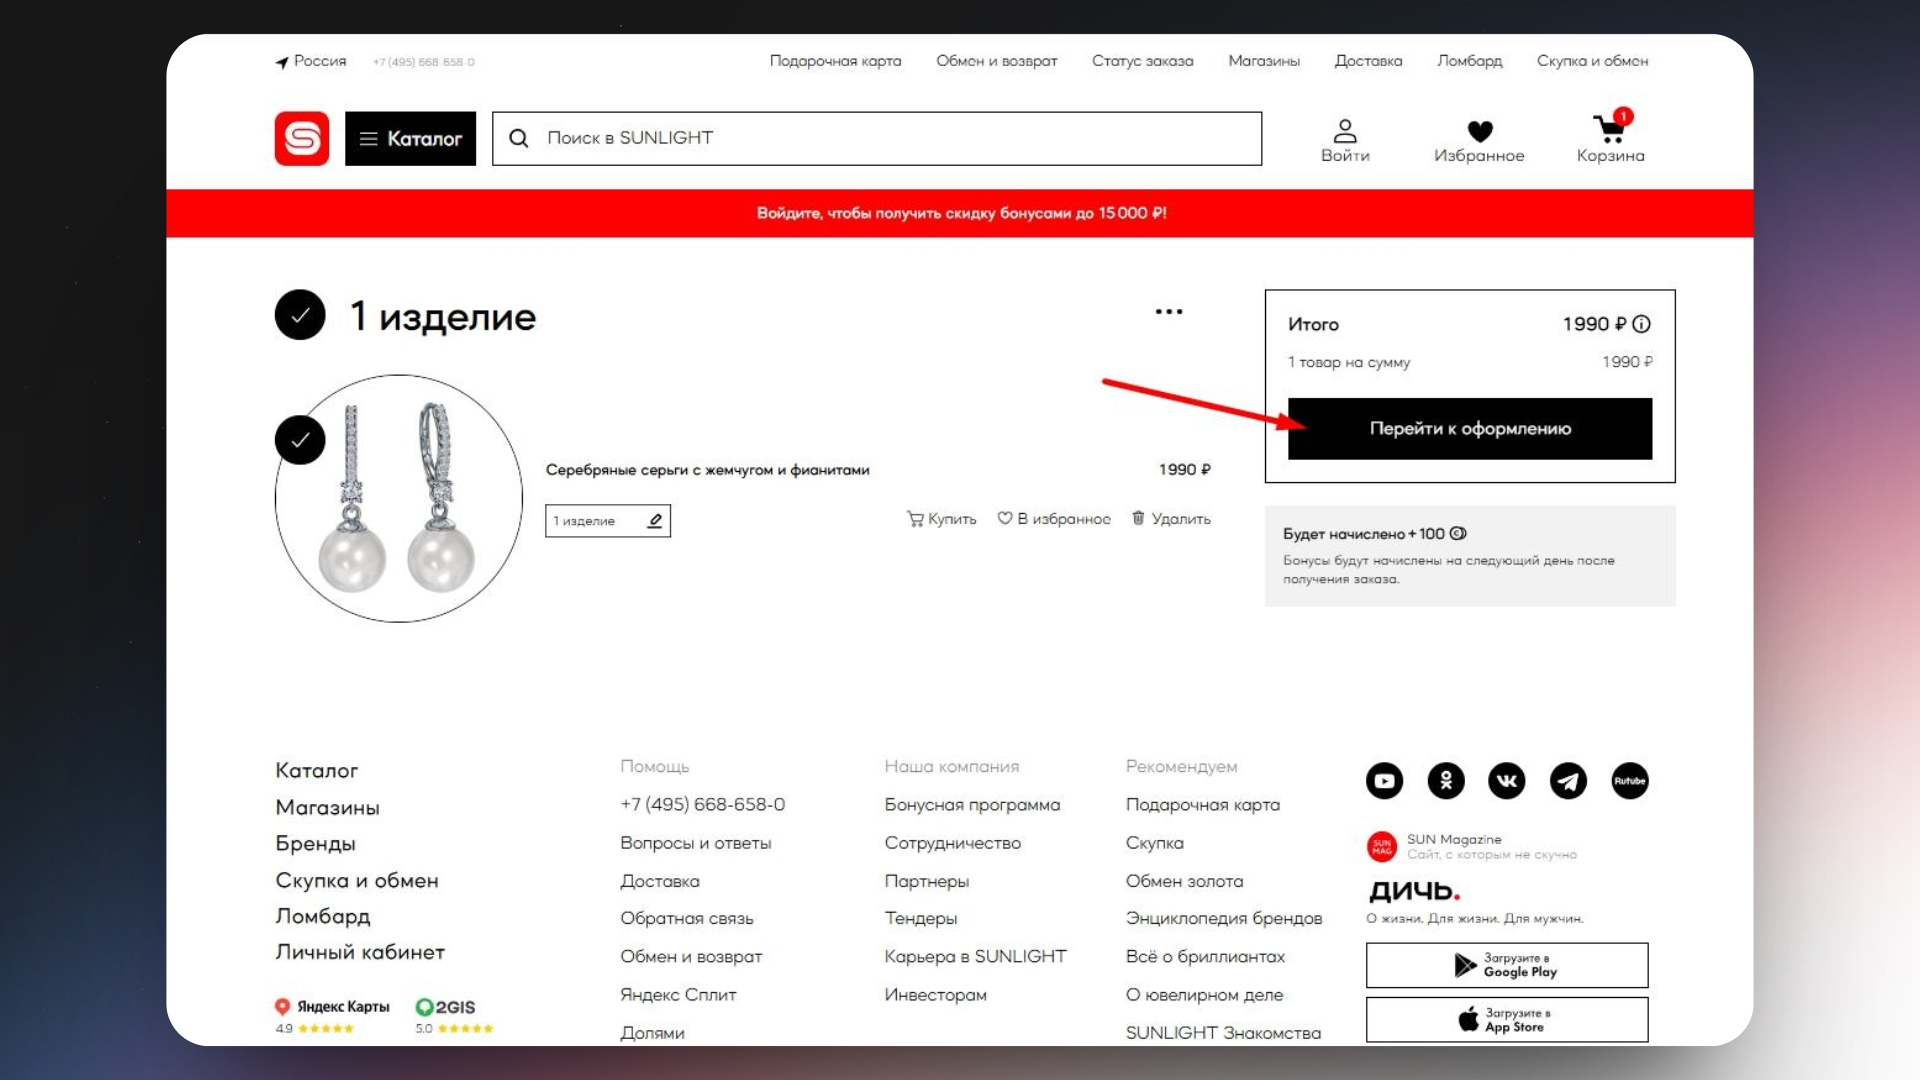This screenshot has height=1080, width=1920.
Task: Open Карьера в SUNLIGHT footer link
Action: [x=976, y=957]
